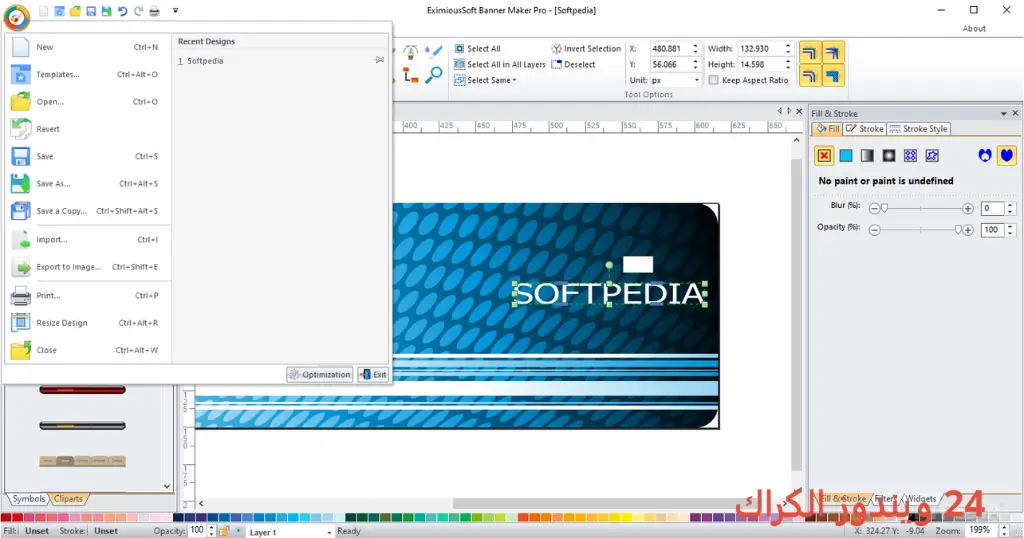Click the Blur value stepper
The width and height of the screenshot is (1024, 538).
click(1010, 208)
